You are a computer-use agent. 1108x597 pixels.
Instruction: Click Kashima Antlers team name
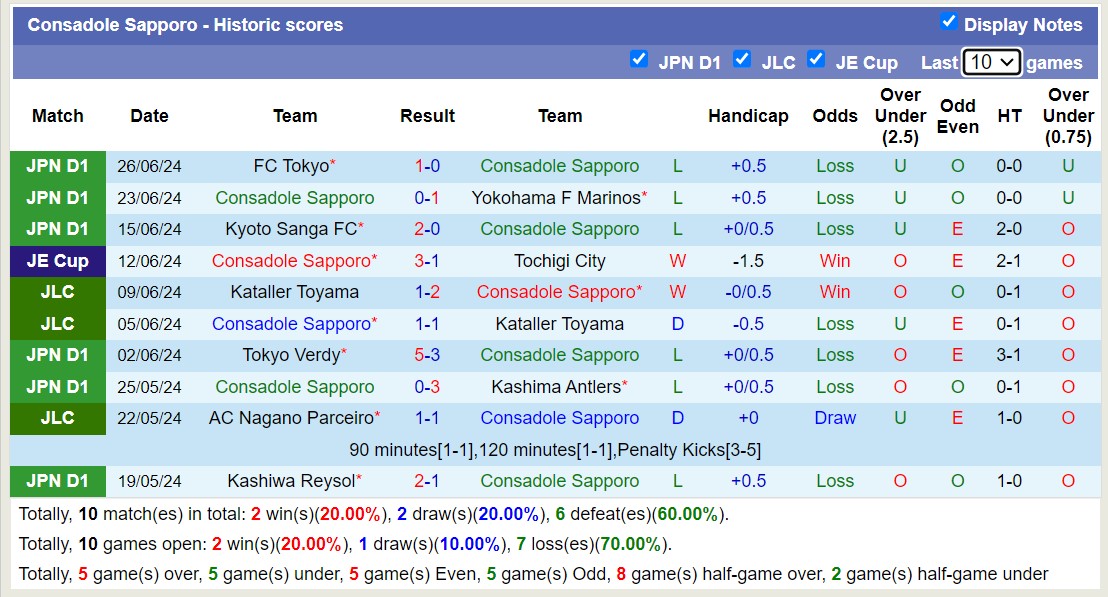click(555, 387)
